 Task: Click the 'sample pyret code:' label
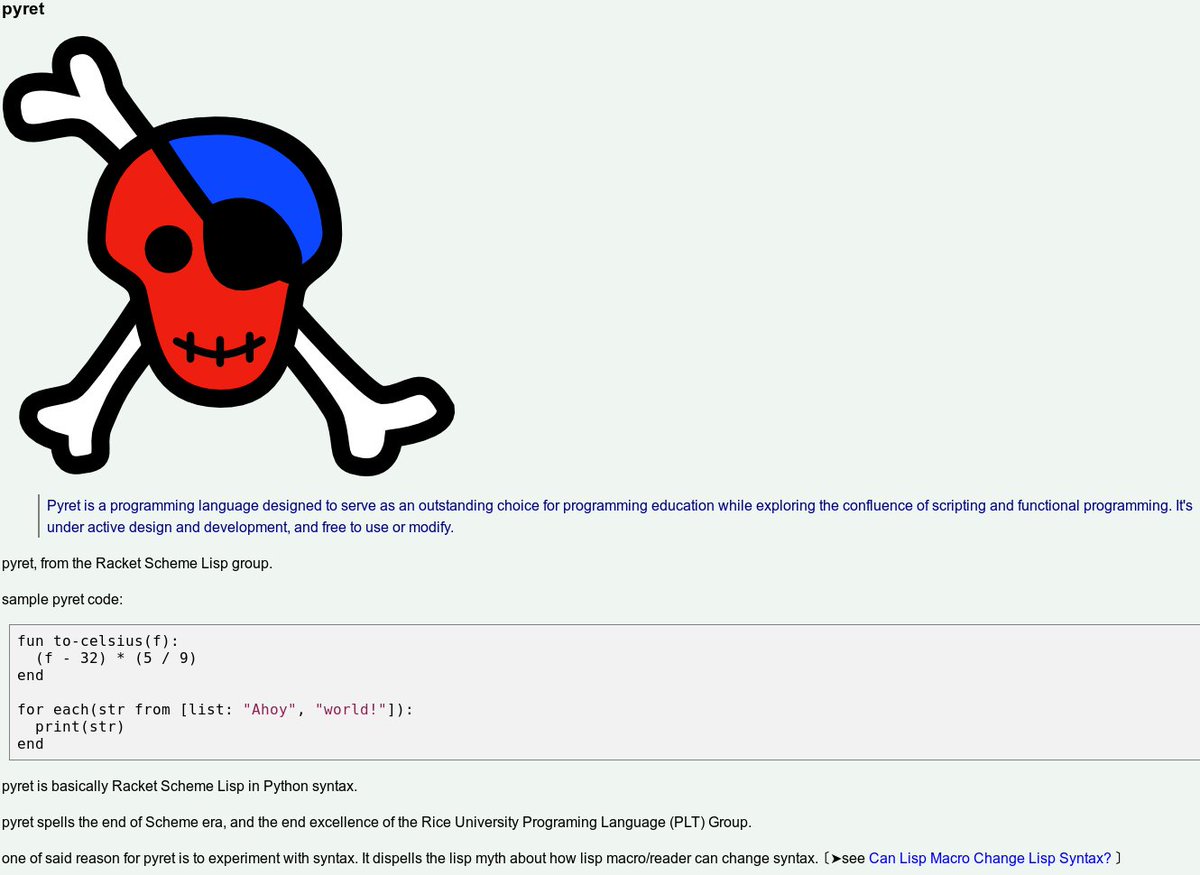[62, 599]
